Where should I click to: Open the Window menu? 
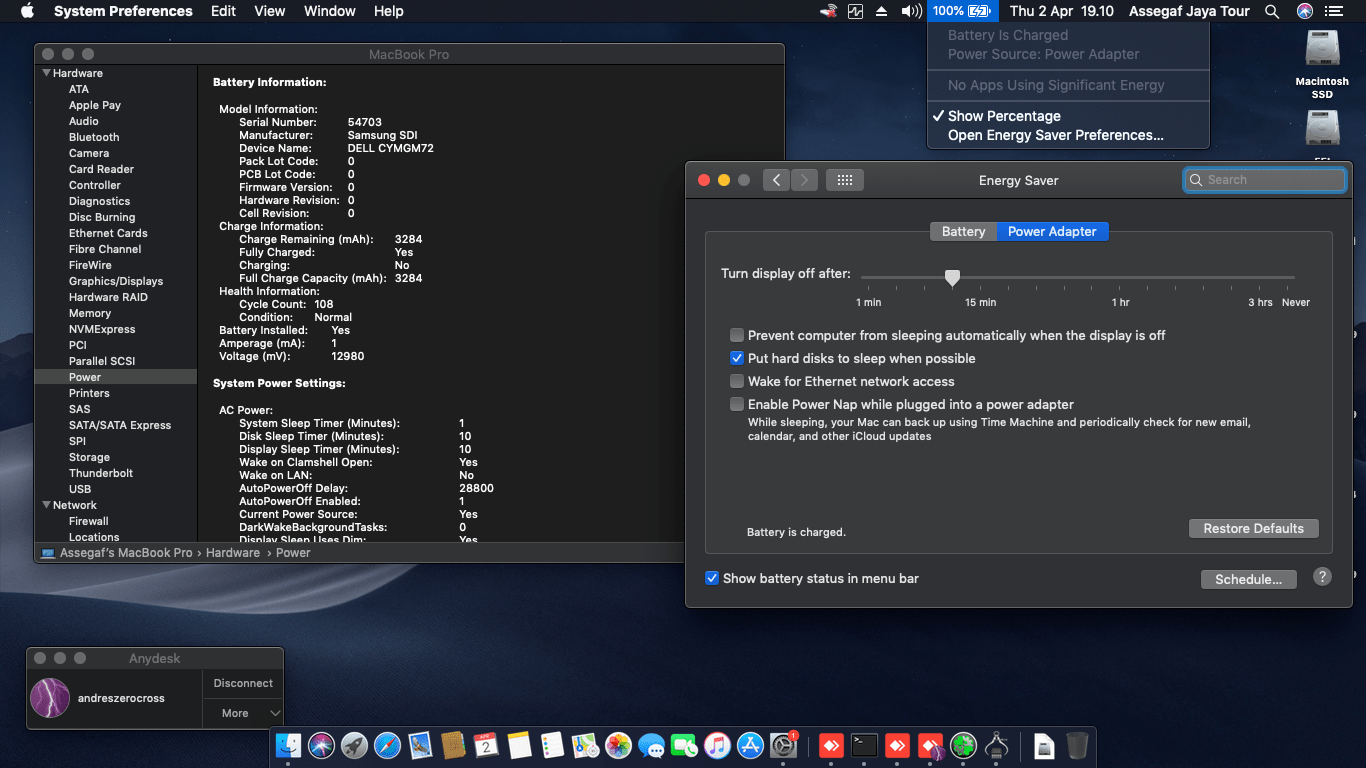(x=329, y=11)
